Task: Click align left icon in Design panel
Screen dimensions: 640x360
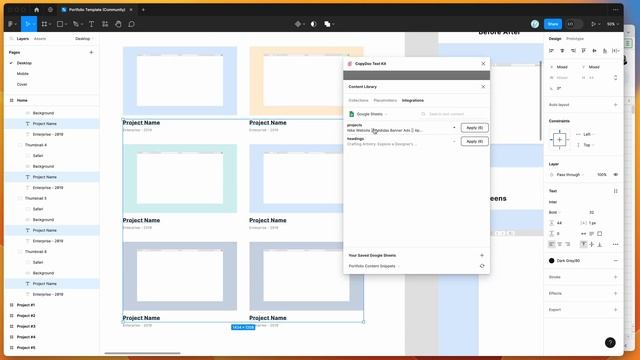Action: point(551,51)
